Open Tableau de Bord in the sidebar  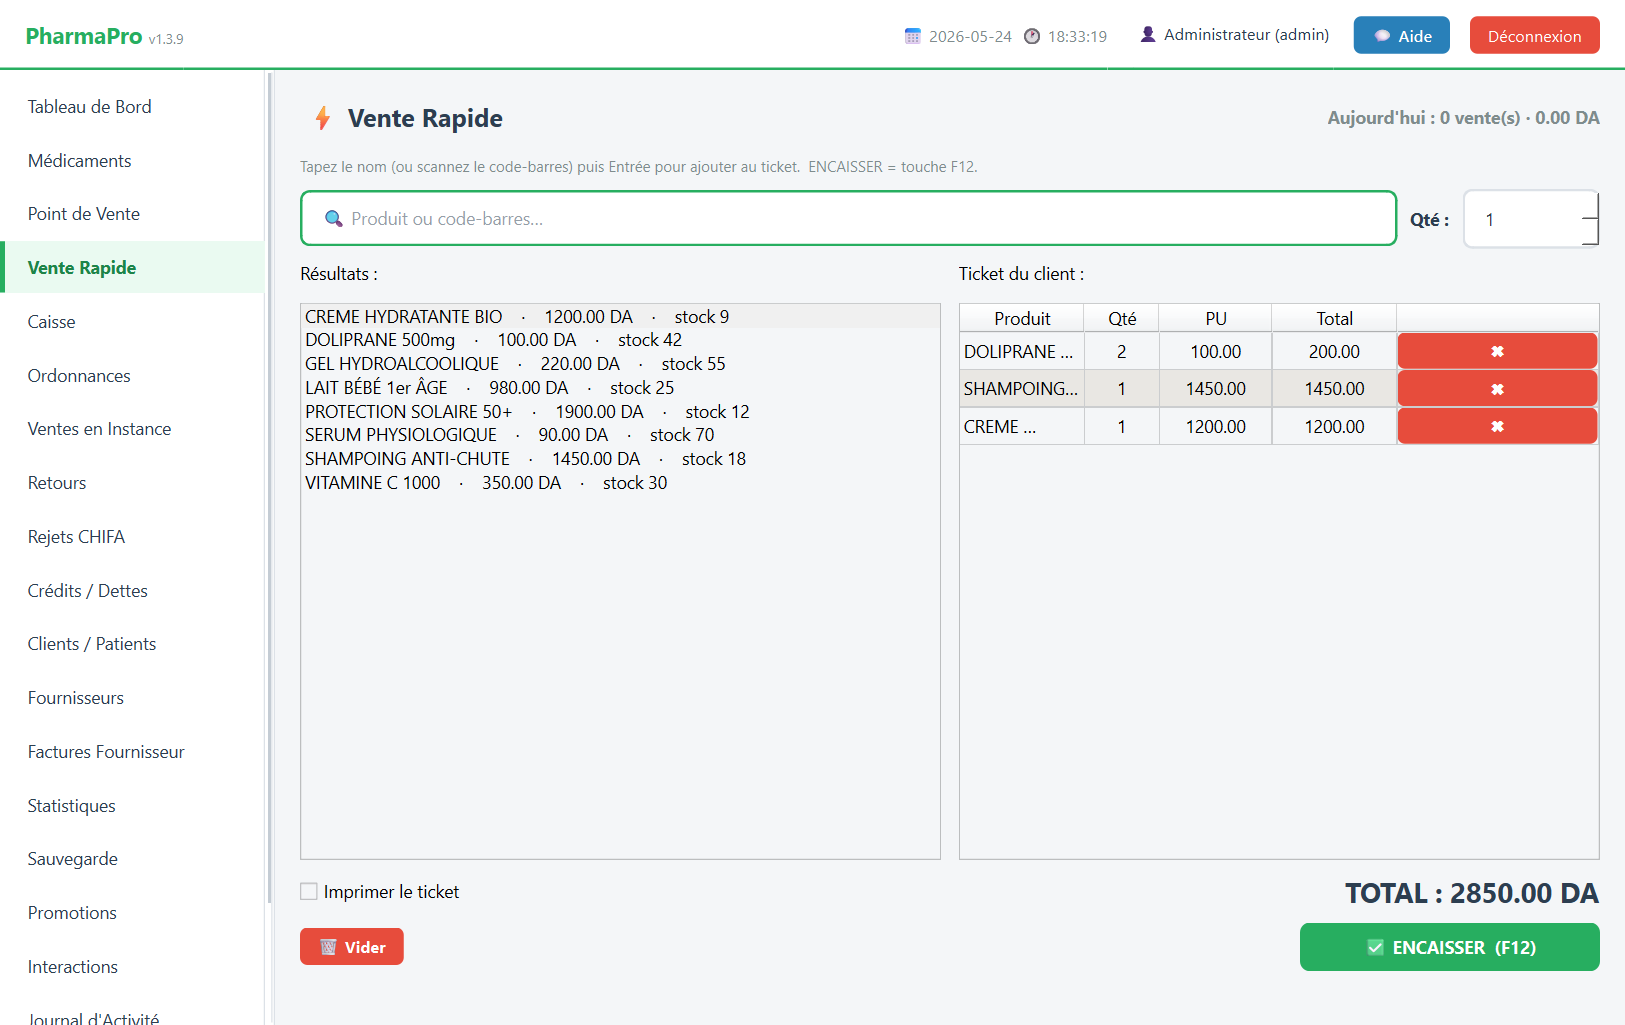(133, 107)
